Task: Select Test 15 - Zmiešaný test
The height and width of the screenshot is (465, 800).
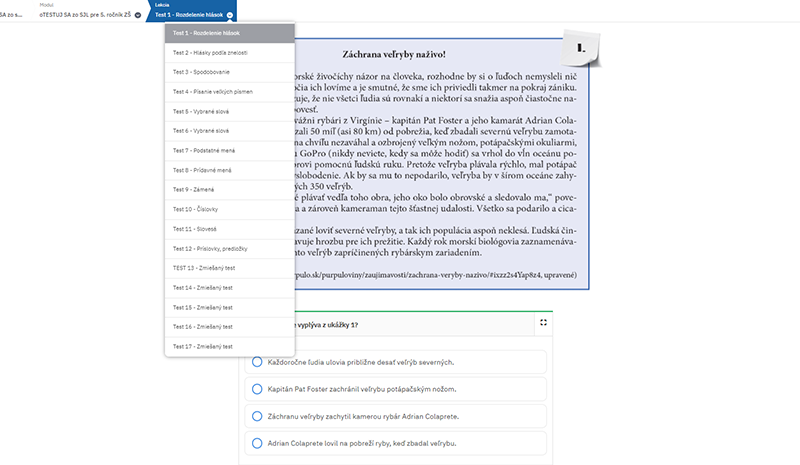Action: (230, 307)
